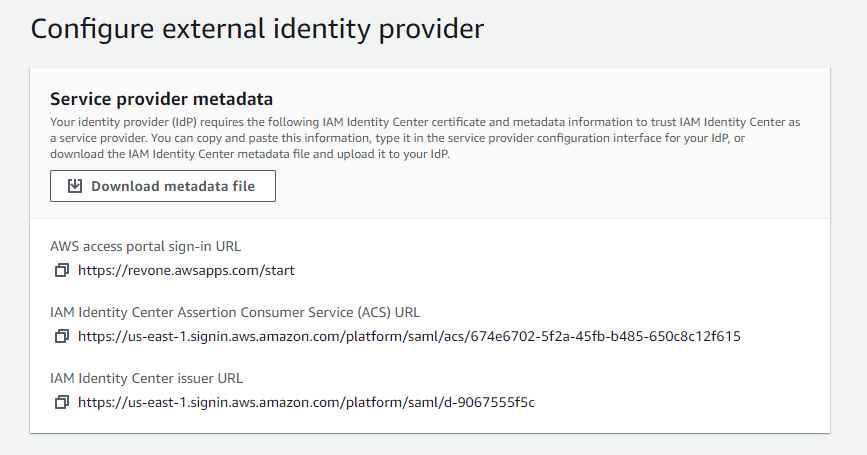867x455 pixels.
Task: Click the identity provider description paragraph
Action: tap(425, 138)
